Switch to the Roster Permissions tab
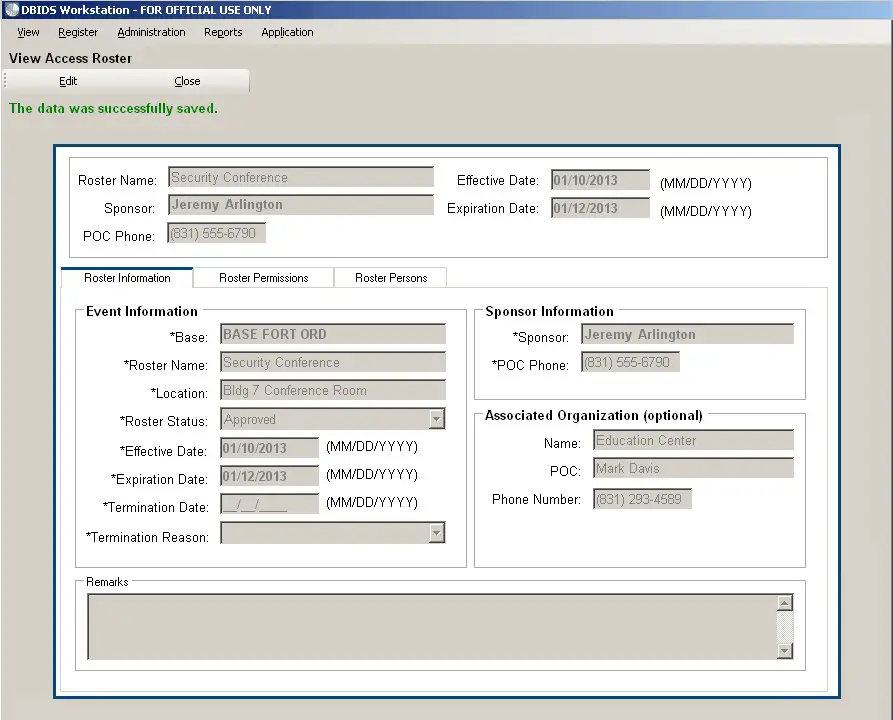This screenshot has width=893, height=720. tap(263, 277)
